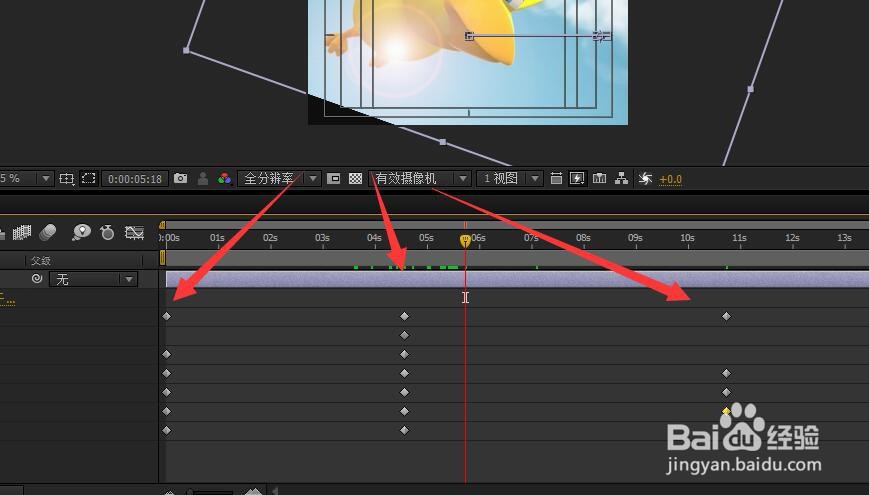Viewport: 869px width, 495px height.
Task: Click the parent pick whip spiral icon
Action: [x=37, y=279]
